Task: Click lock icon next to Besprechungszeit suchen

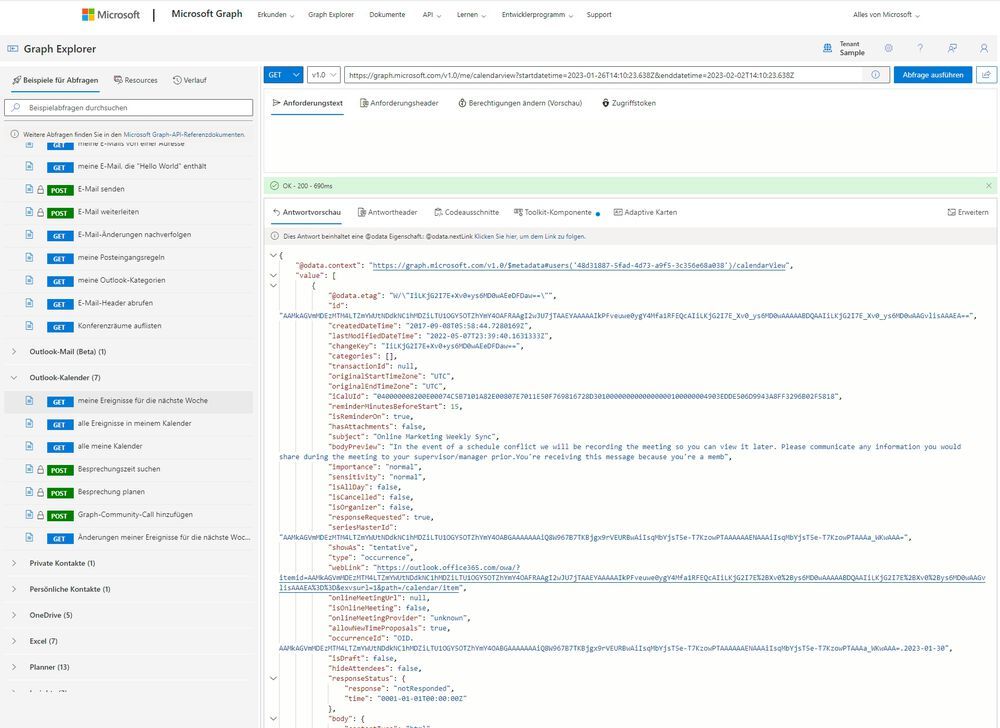Action: [x=40, y=470]
